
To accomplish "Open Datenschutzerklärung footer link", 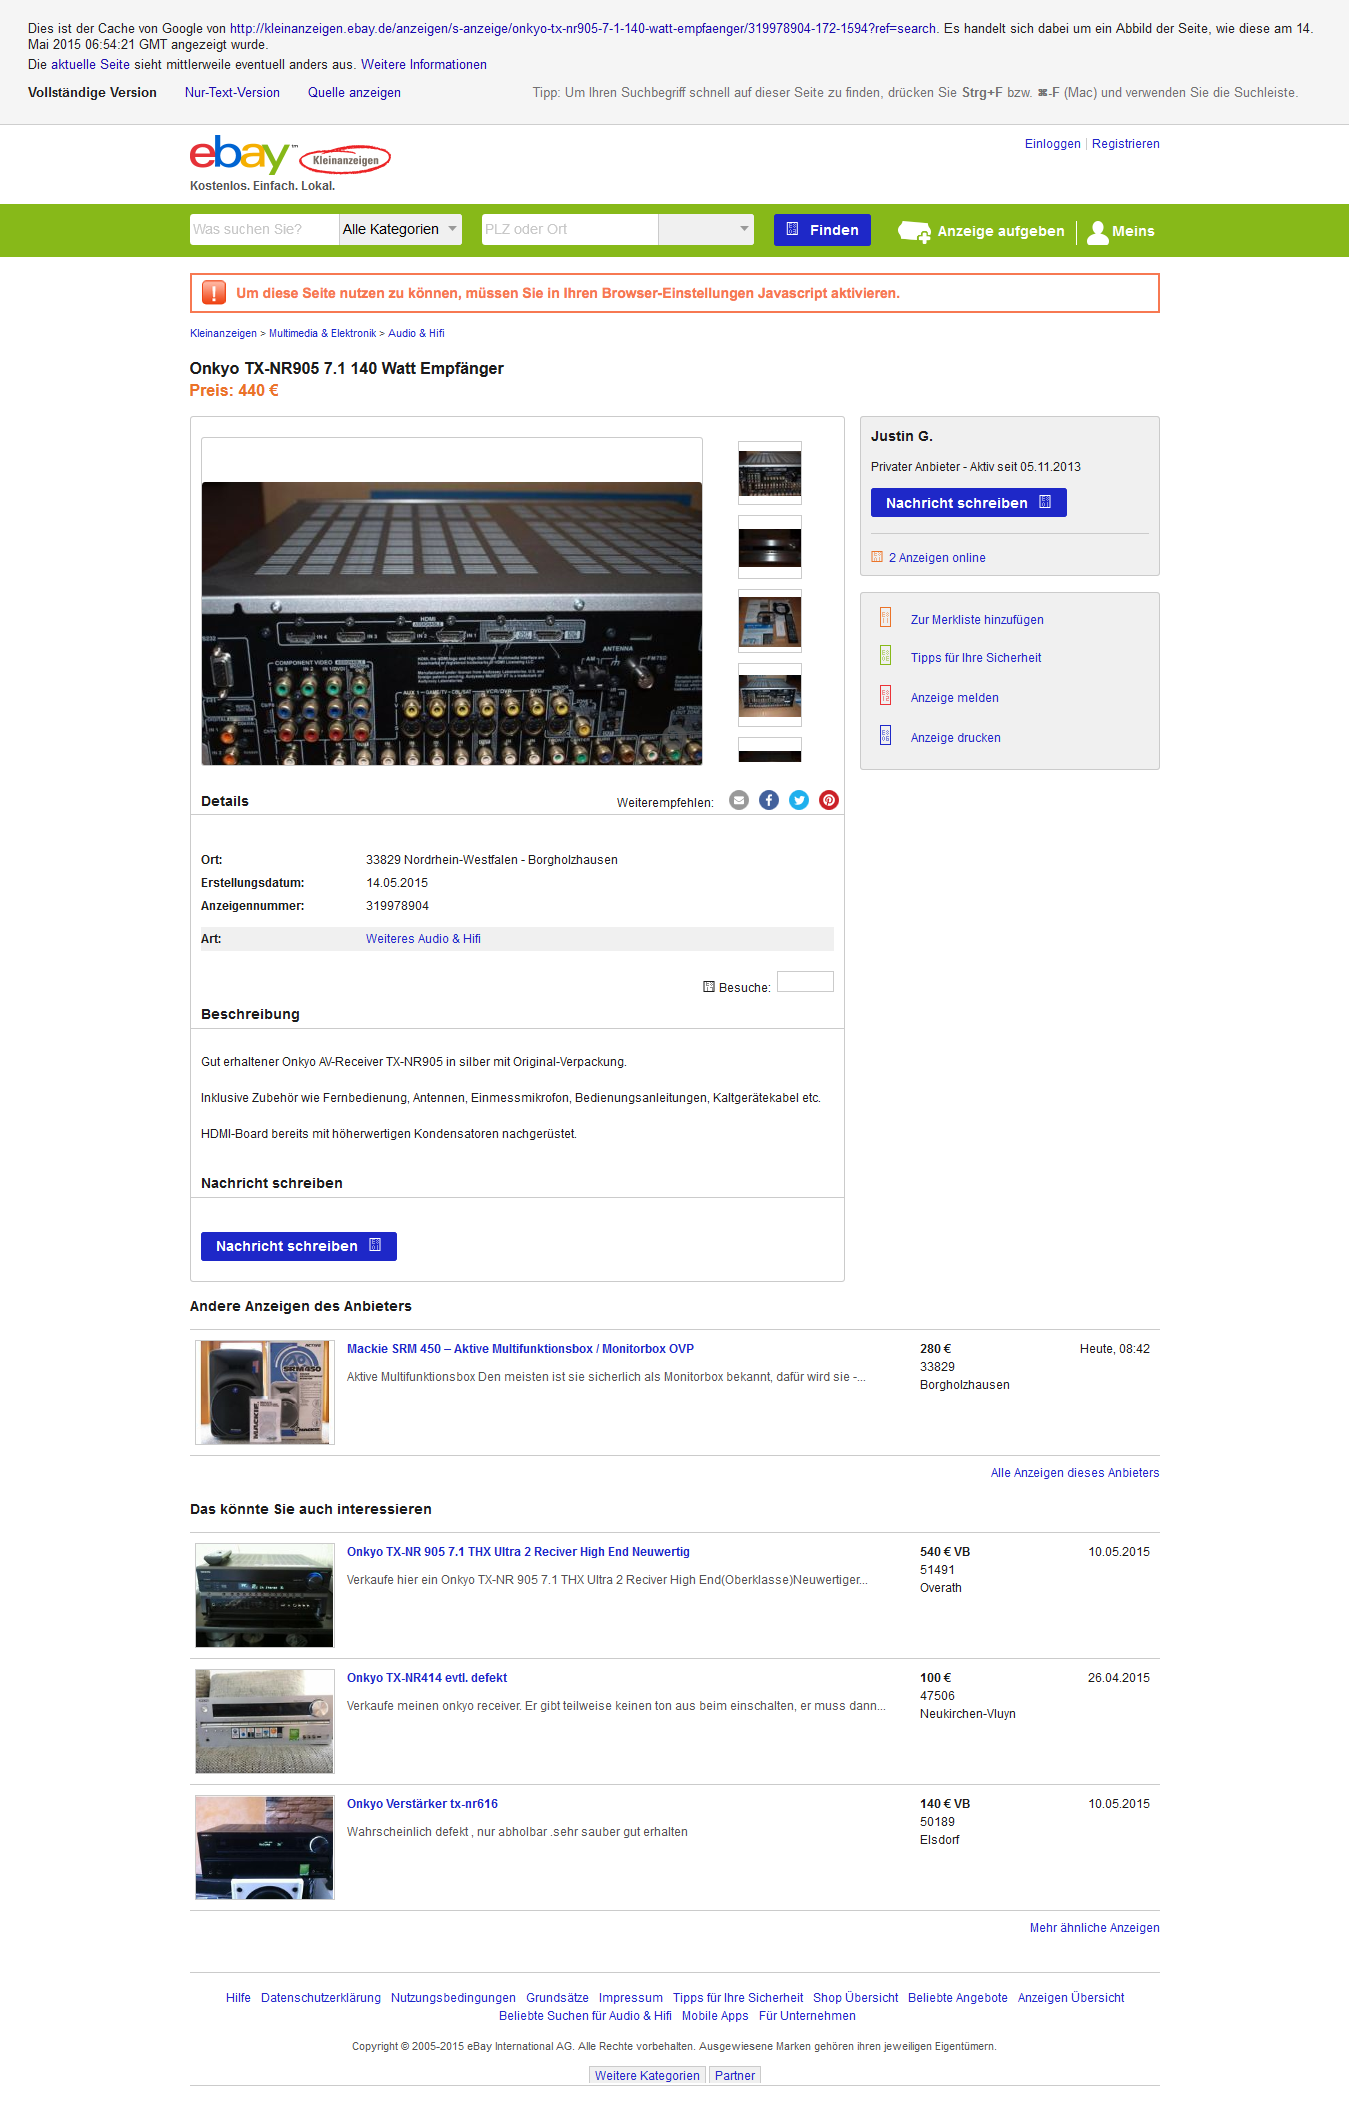I will click(321, 1998).
